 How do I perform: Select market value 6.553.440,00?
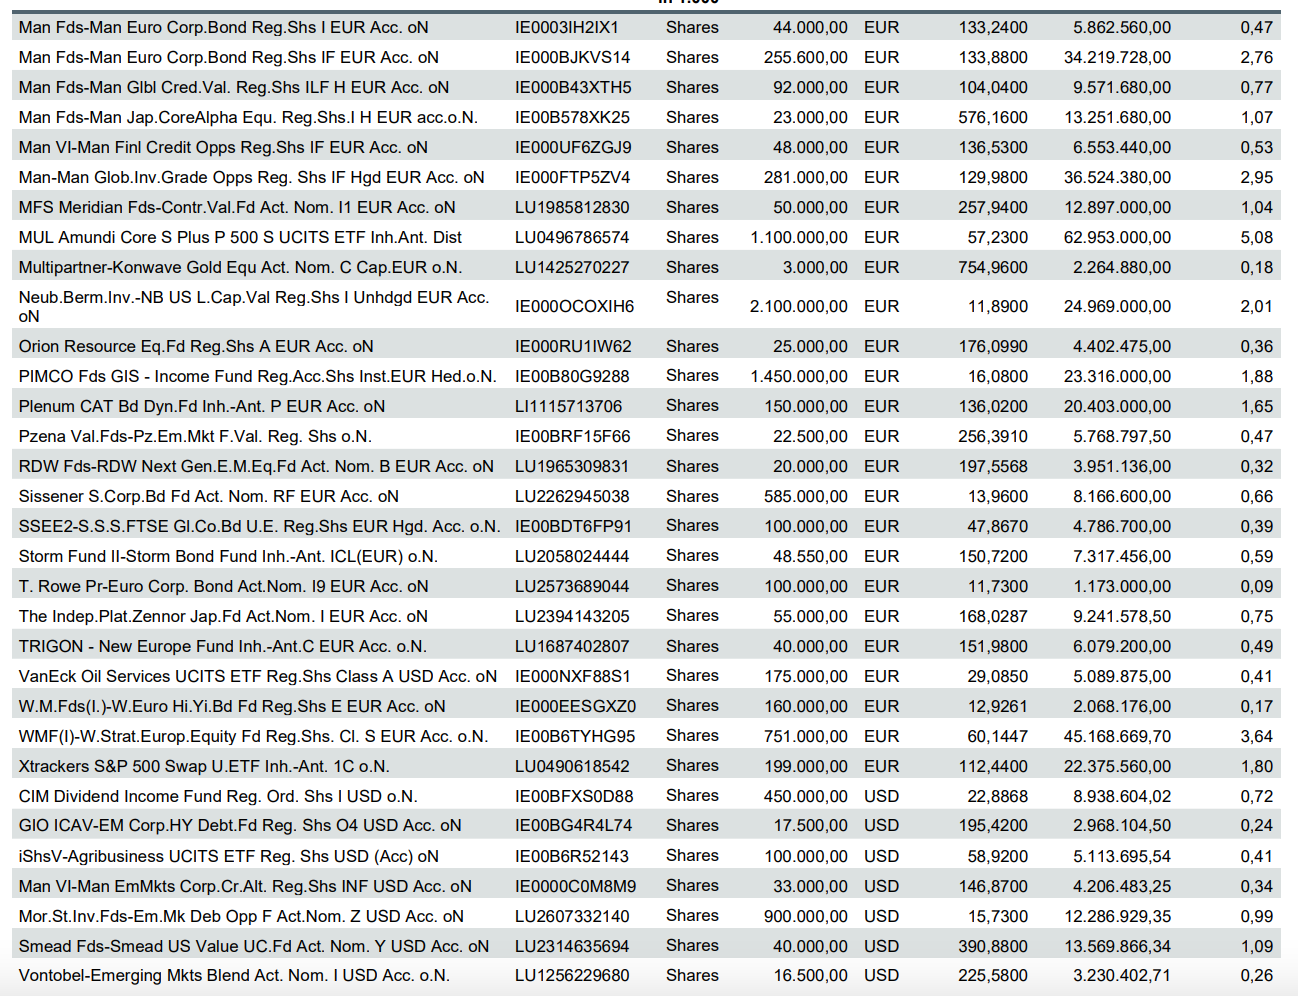[x=1122, y=148]
